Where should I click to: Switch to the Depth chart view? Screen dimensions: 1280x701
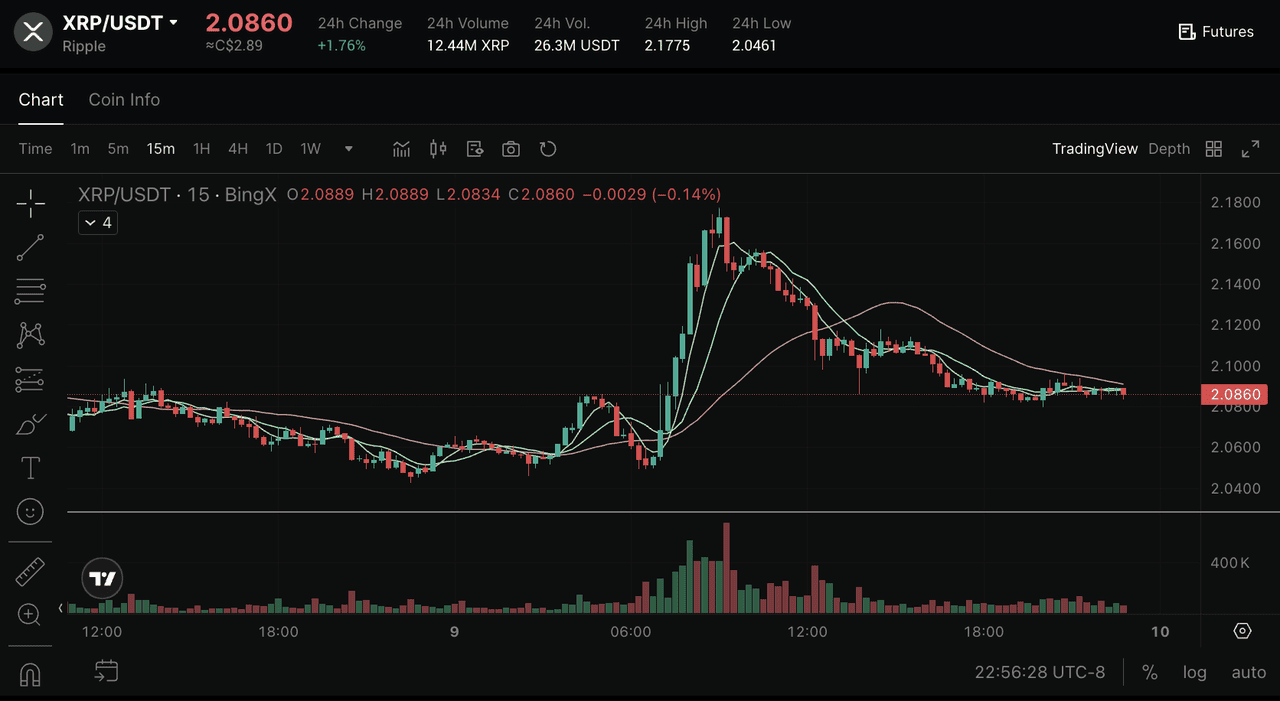(1168, 149)
